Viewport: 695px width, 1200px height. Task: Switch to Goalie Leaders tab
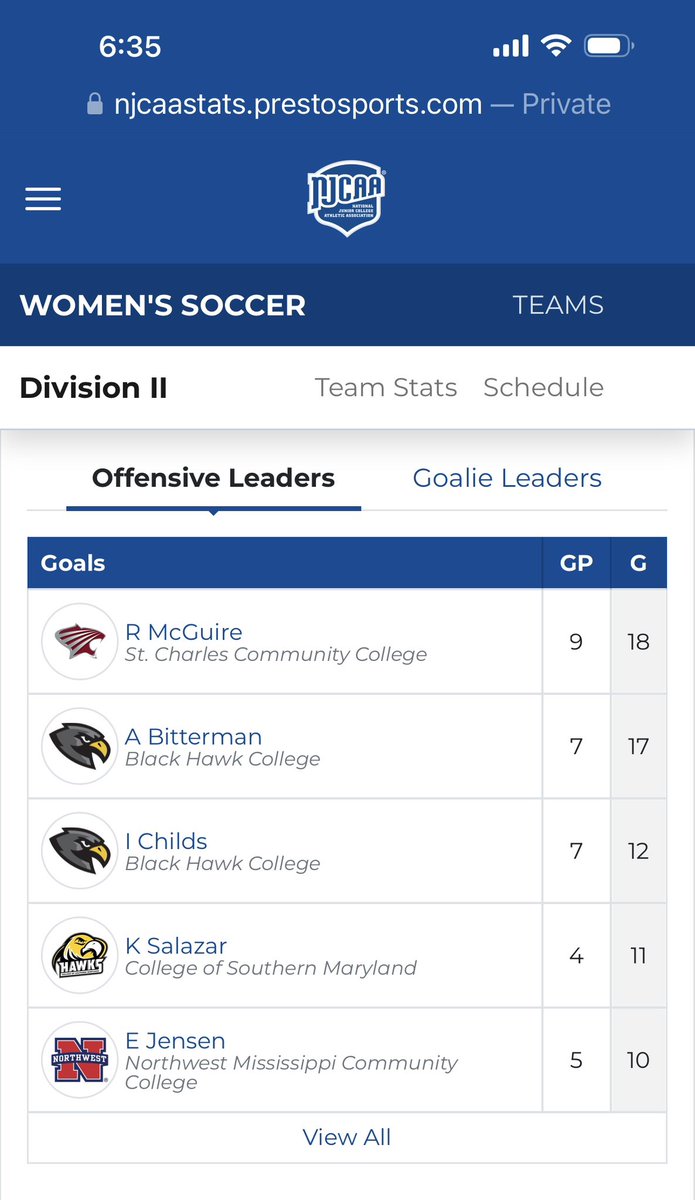507,478
